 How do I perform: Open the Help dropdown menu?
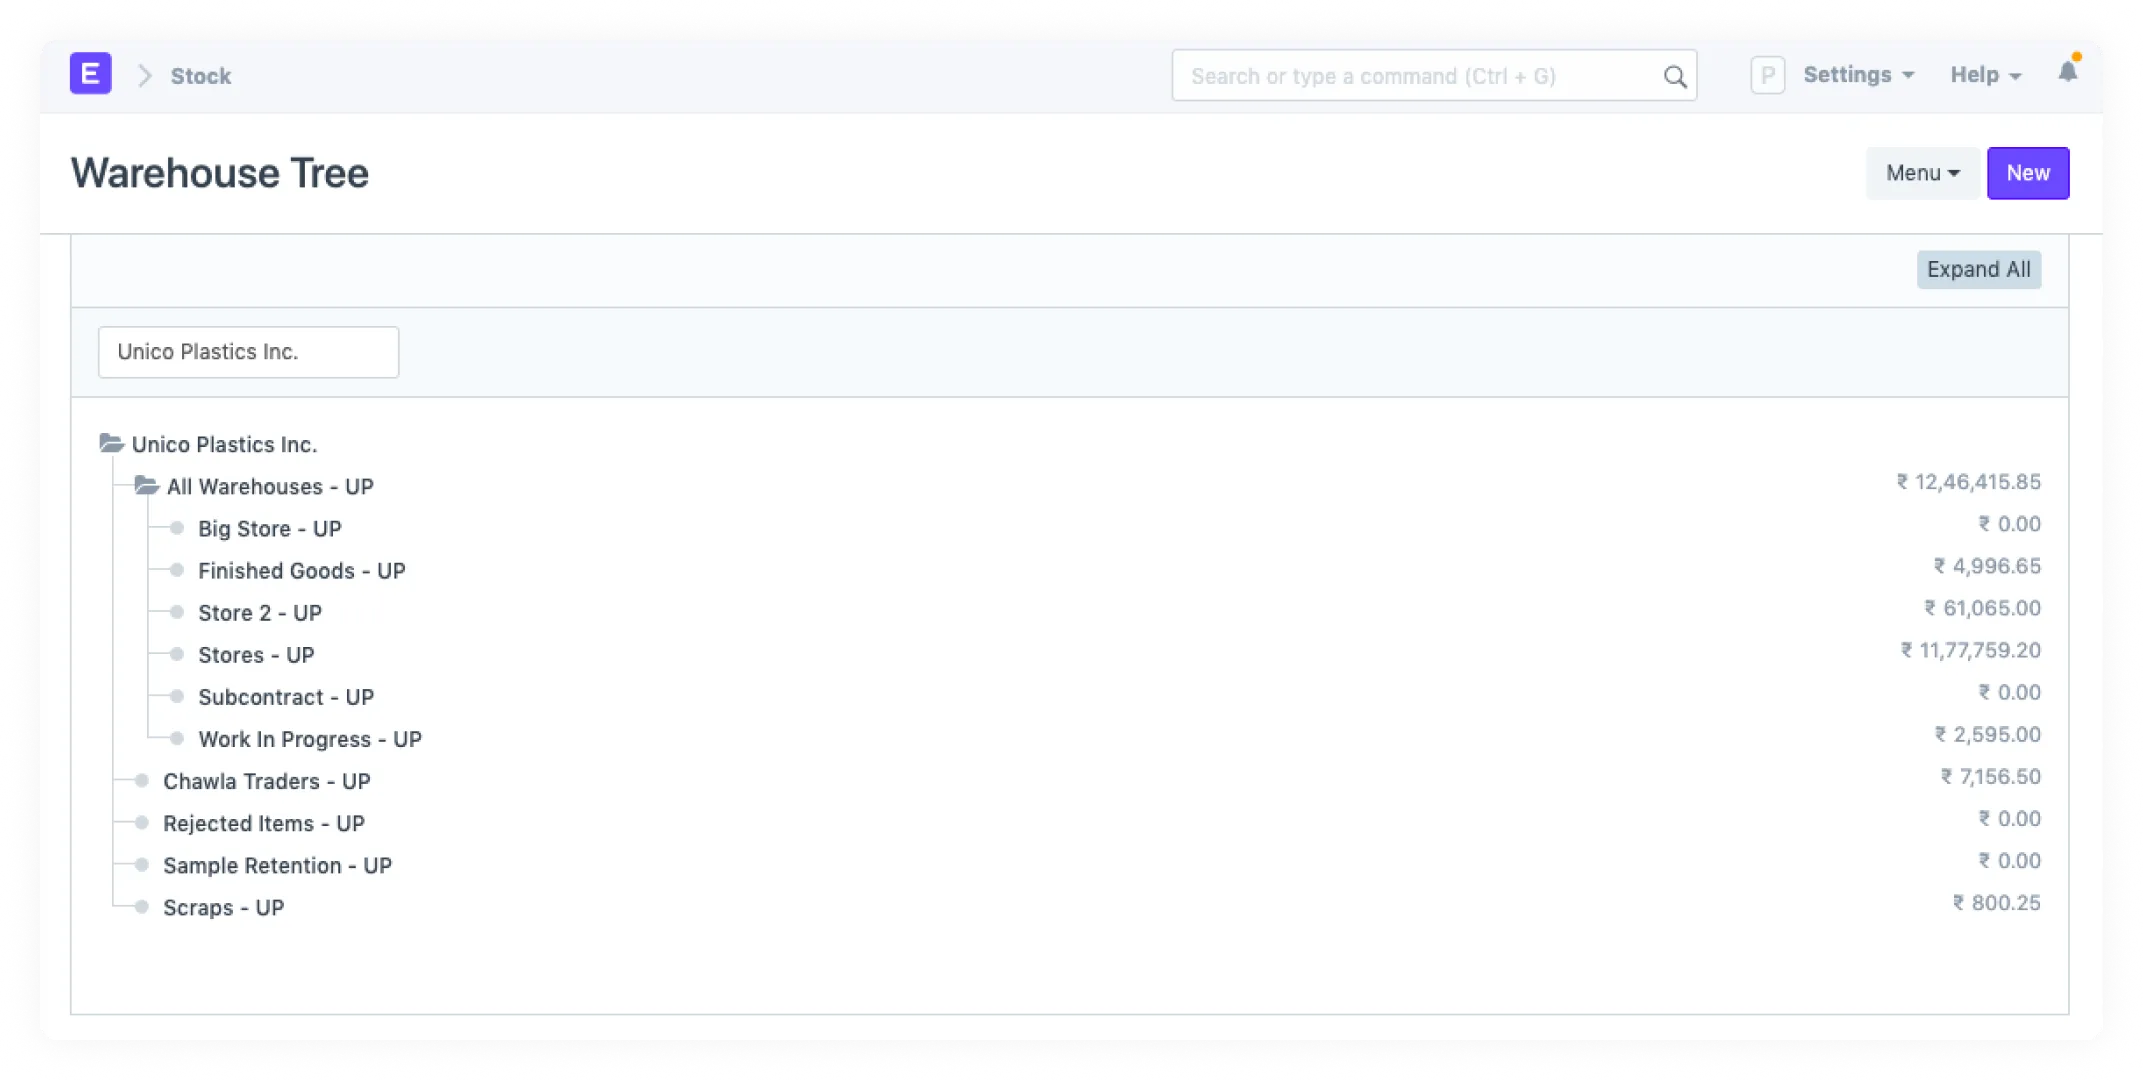[x=1985, y=75]
